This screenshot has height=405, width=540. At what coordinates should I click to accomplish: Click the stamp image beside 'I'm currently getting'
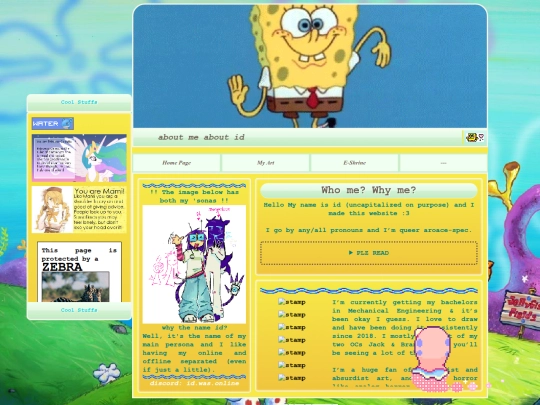pyautogui.click(x=292, y=302)
